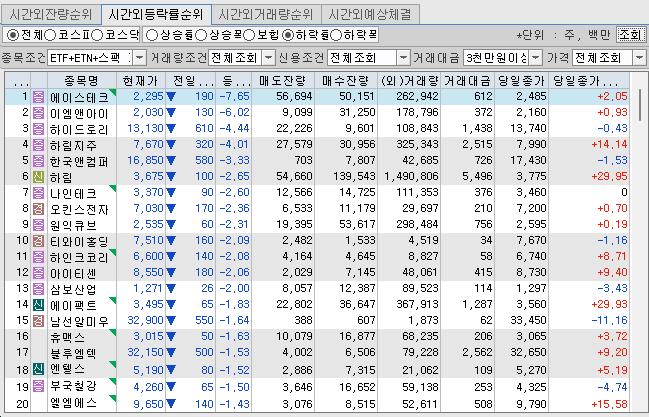Sort by 거래대금 column header
This screenshot has width=649, height=417.
point(467,81)
